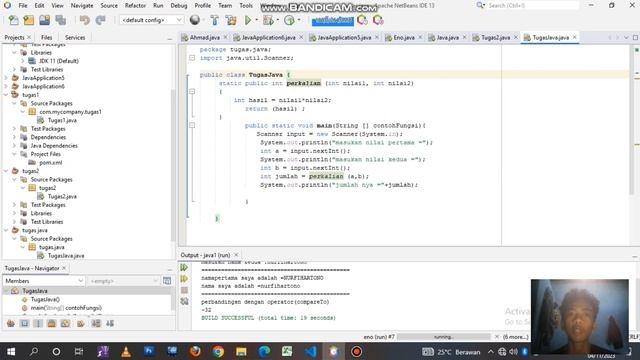
Task: Close the JavaApplication6.java tab
Action: coord(301,37)
